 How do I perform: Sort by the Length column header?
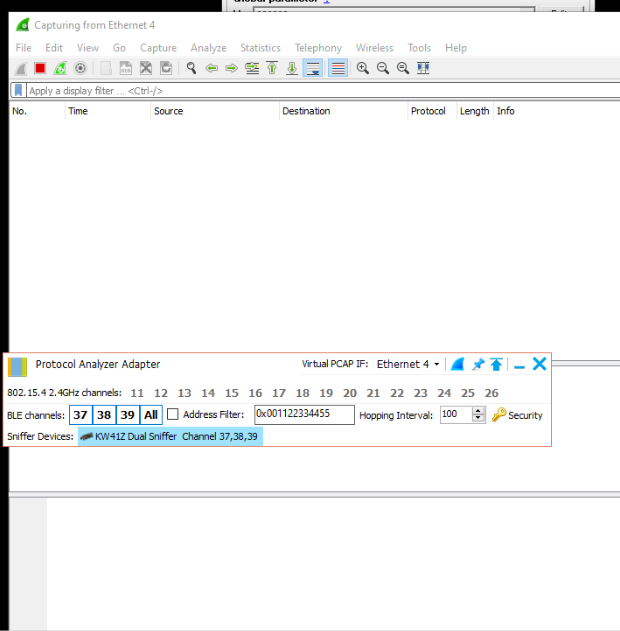[475, 111]
